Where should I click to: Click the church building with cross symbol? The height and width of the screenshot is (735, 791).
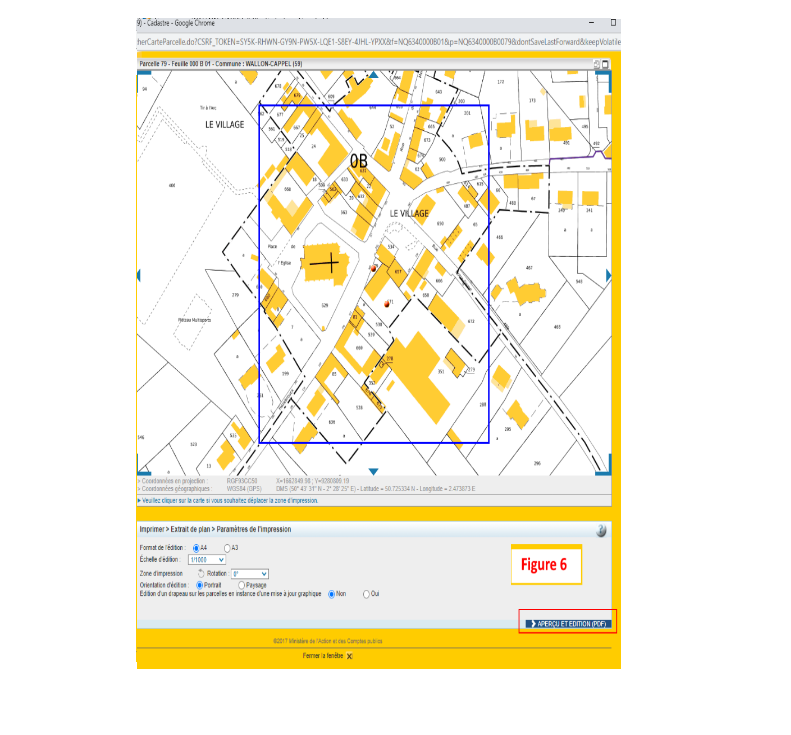pos(326,264)
